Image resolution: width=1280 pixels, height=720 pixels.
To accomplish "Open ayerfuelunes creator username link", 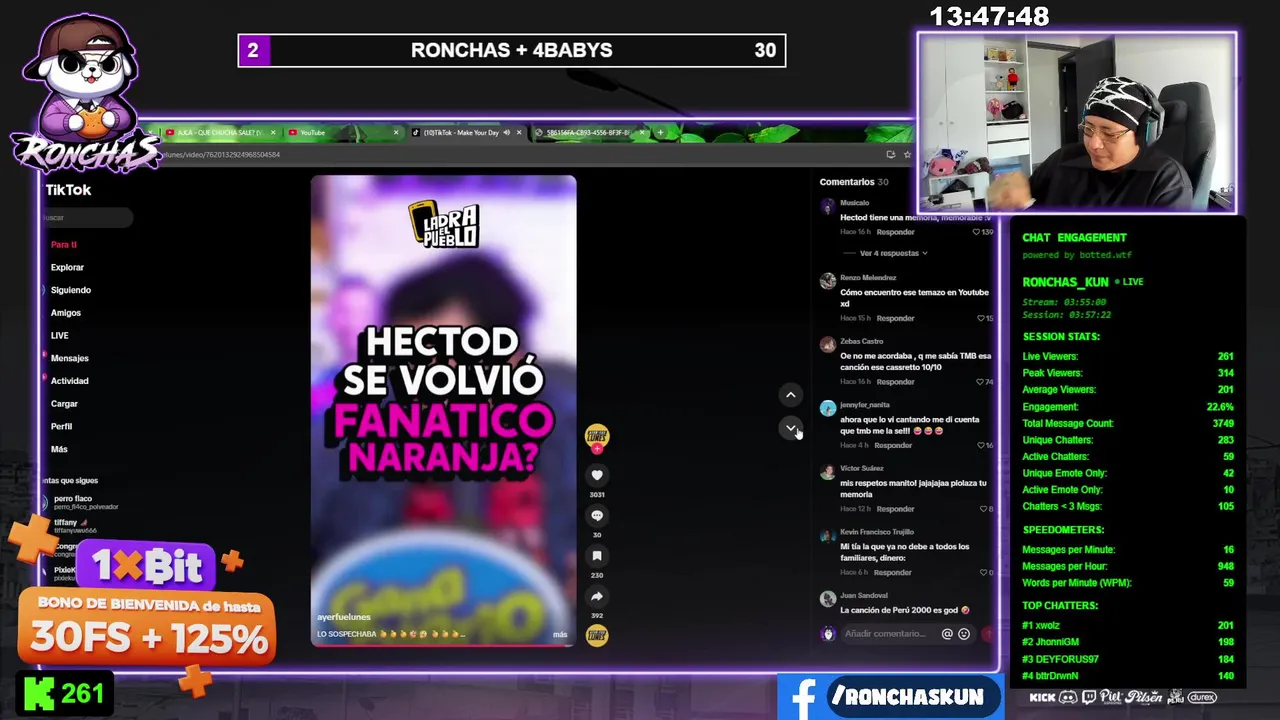I will 344,617.
